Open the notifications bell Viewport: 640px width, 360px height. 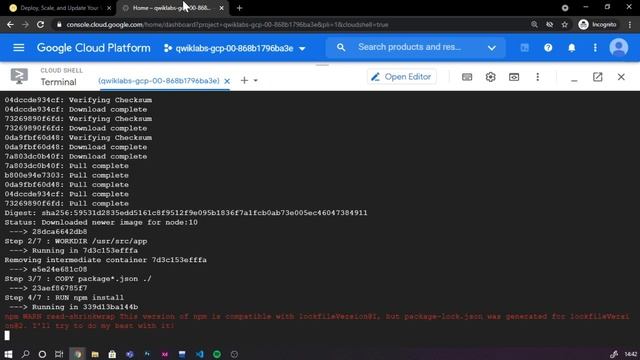[571, 48]
